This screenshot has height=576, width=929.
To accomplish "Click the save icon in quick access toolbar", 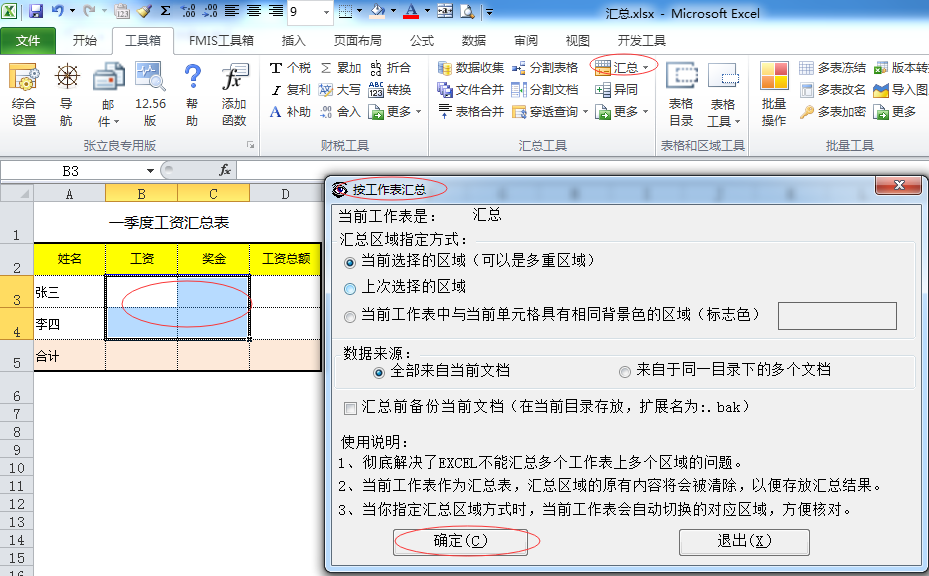I will point(36,12).
